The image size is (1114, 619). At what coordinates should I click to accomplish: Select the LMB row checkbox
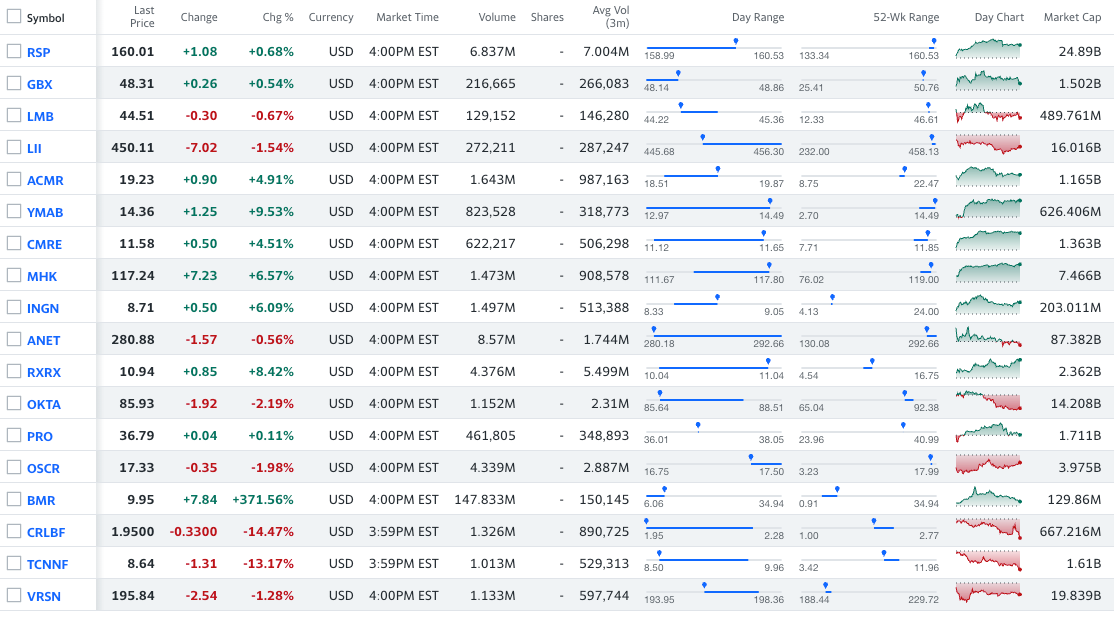[x=13, y=115]
